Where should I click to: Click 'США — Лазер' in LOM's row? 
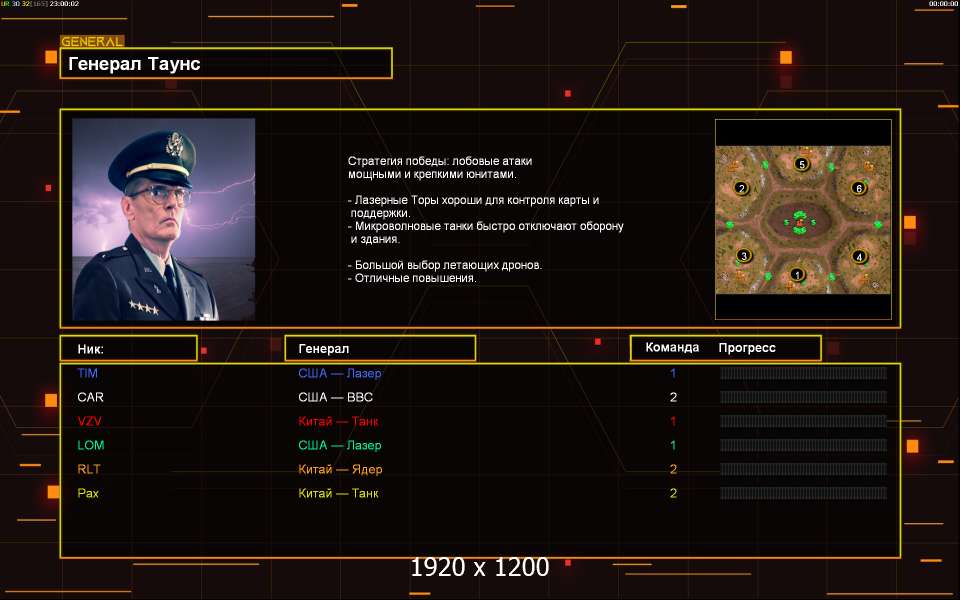click(340, 445)
